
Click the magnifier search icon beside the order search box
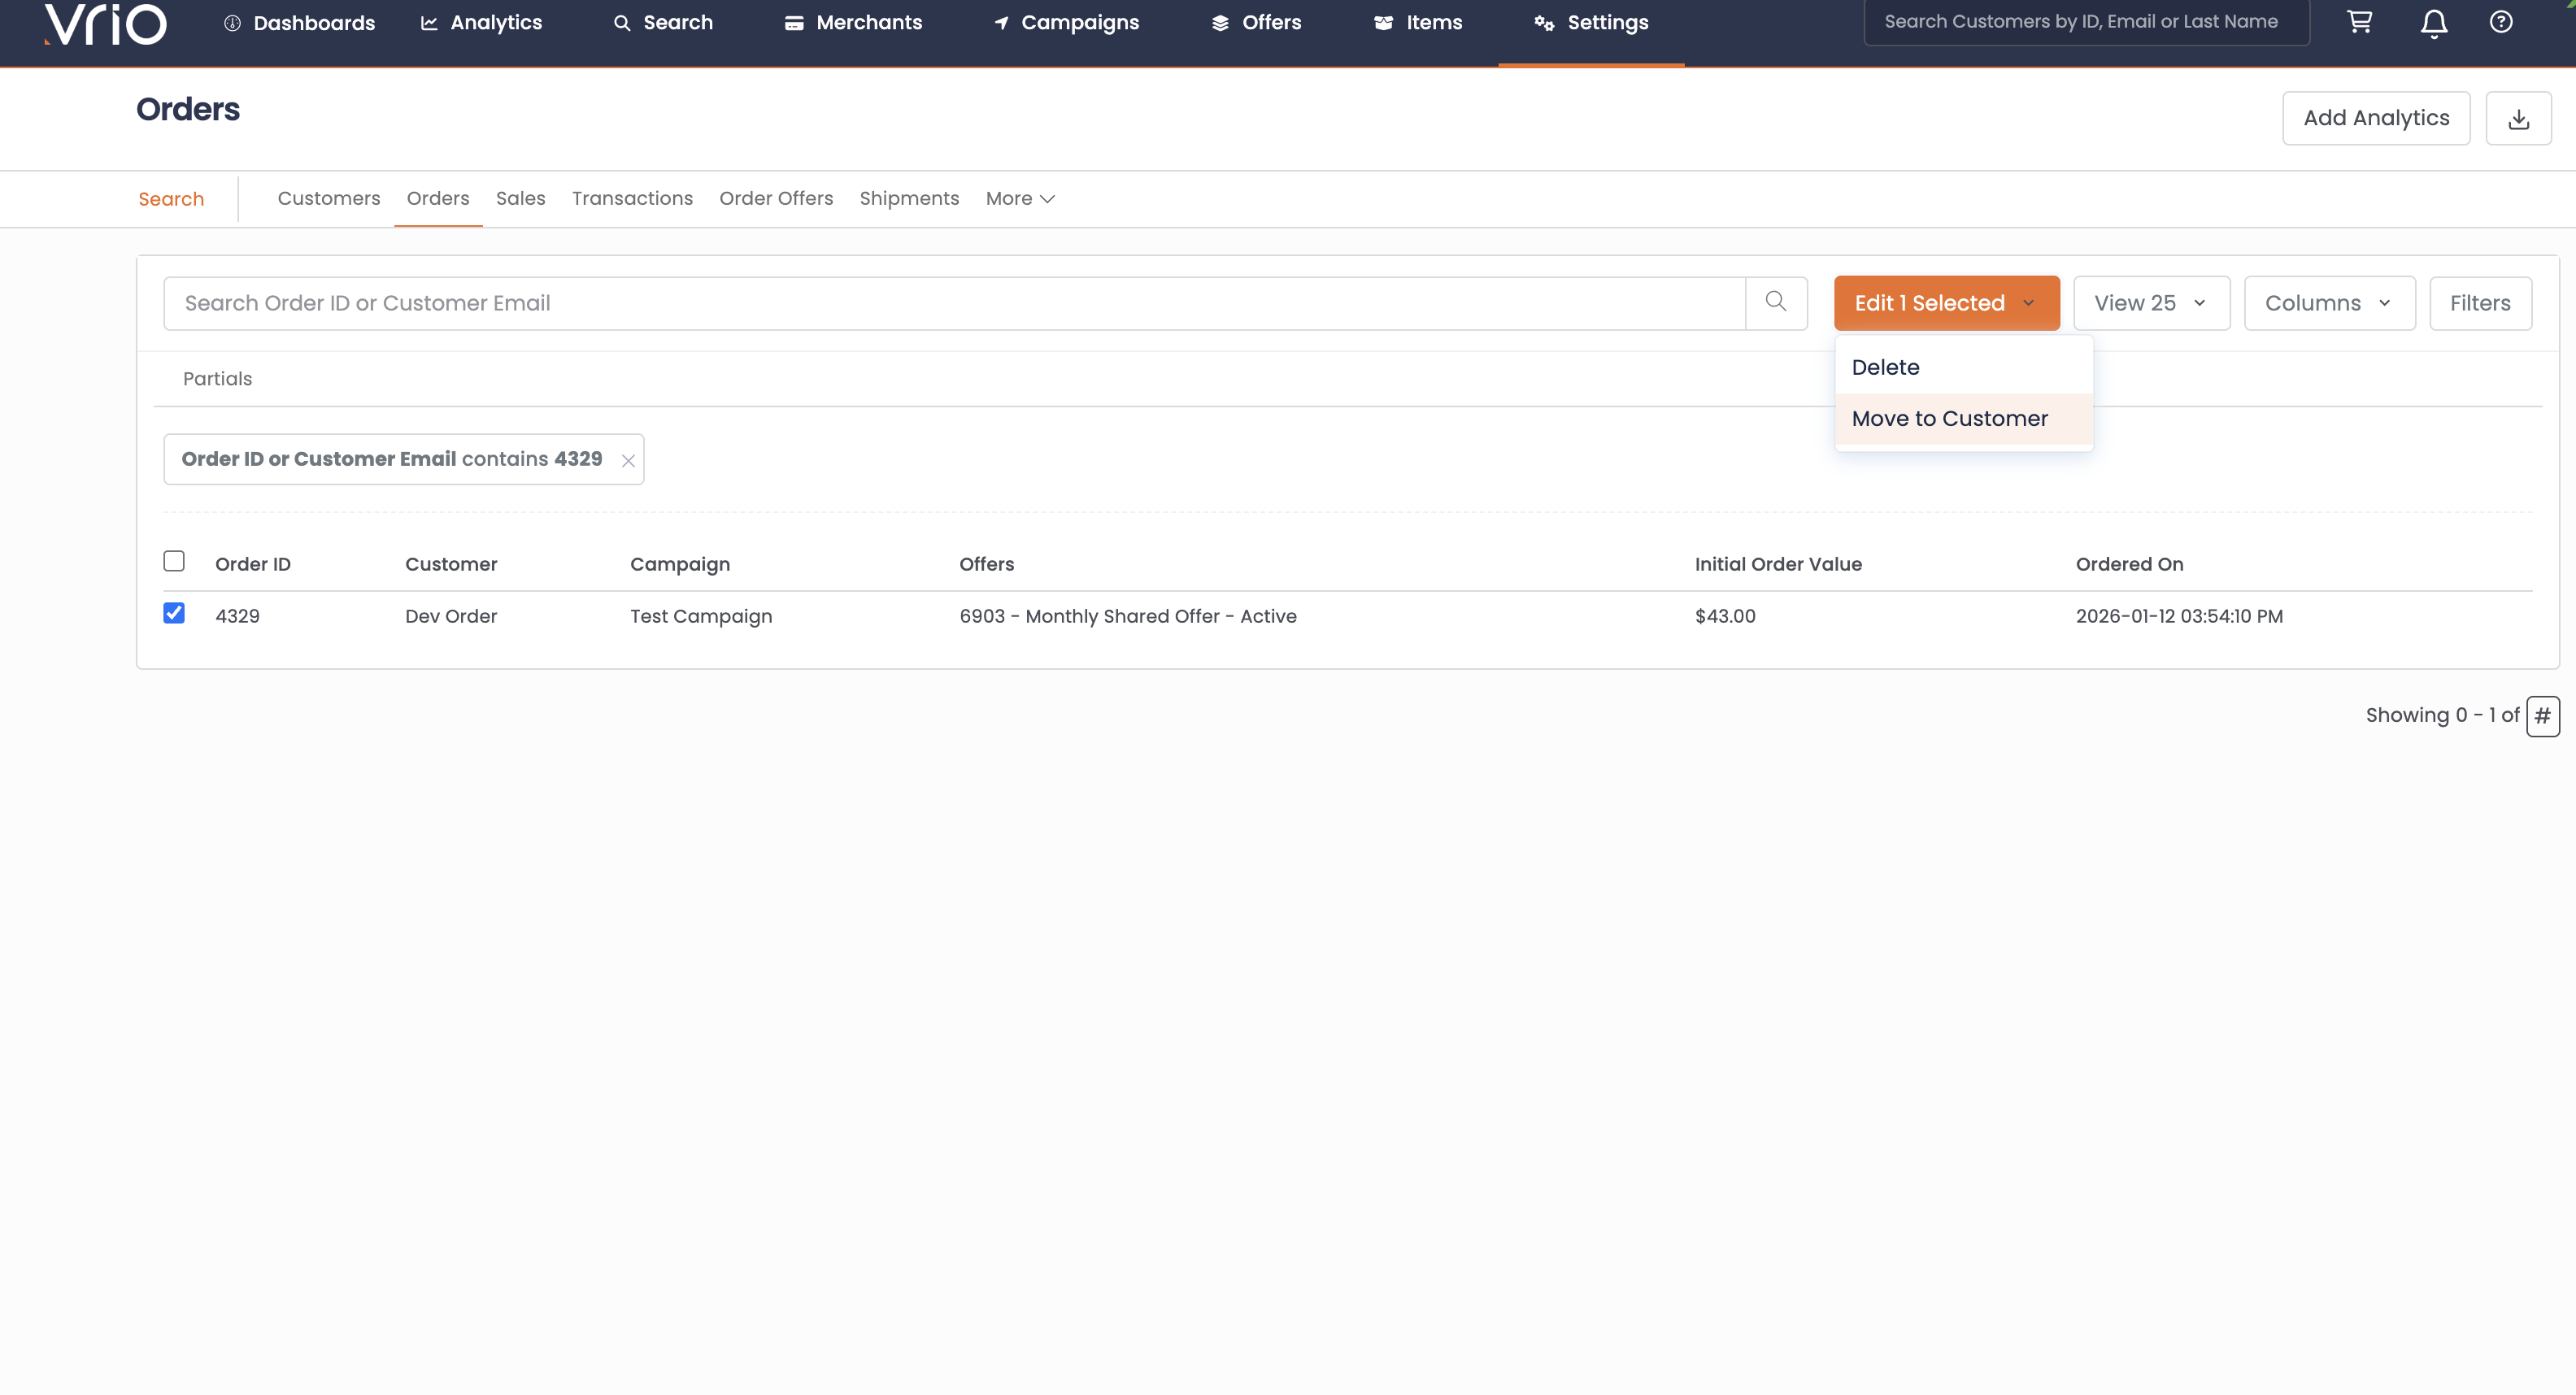(x=1776, y=302)
